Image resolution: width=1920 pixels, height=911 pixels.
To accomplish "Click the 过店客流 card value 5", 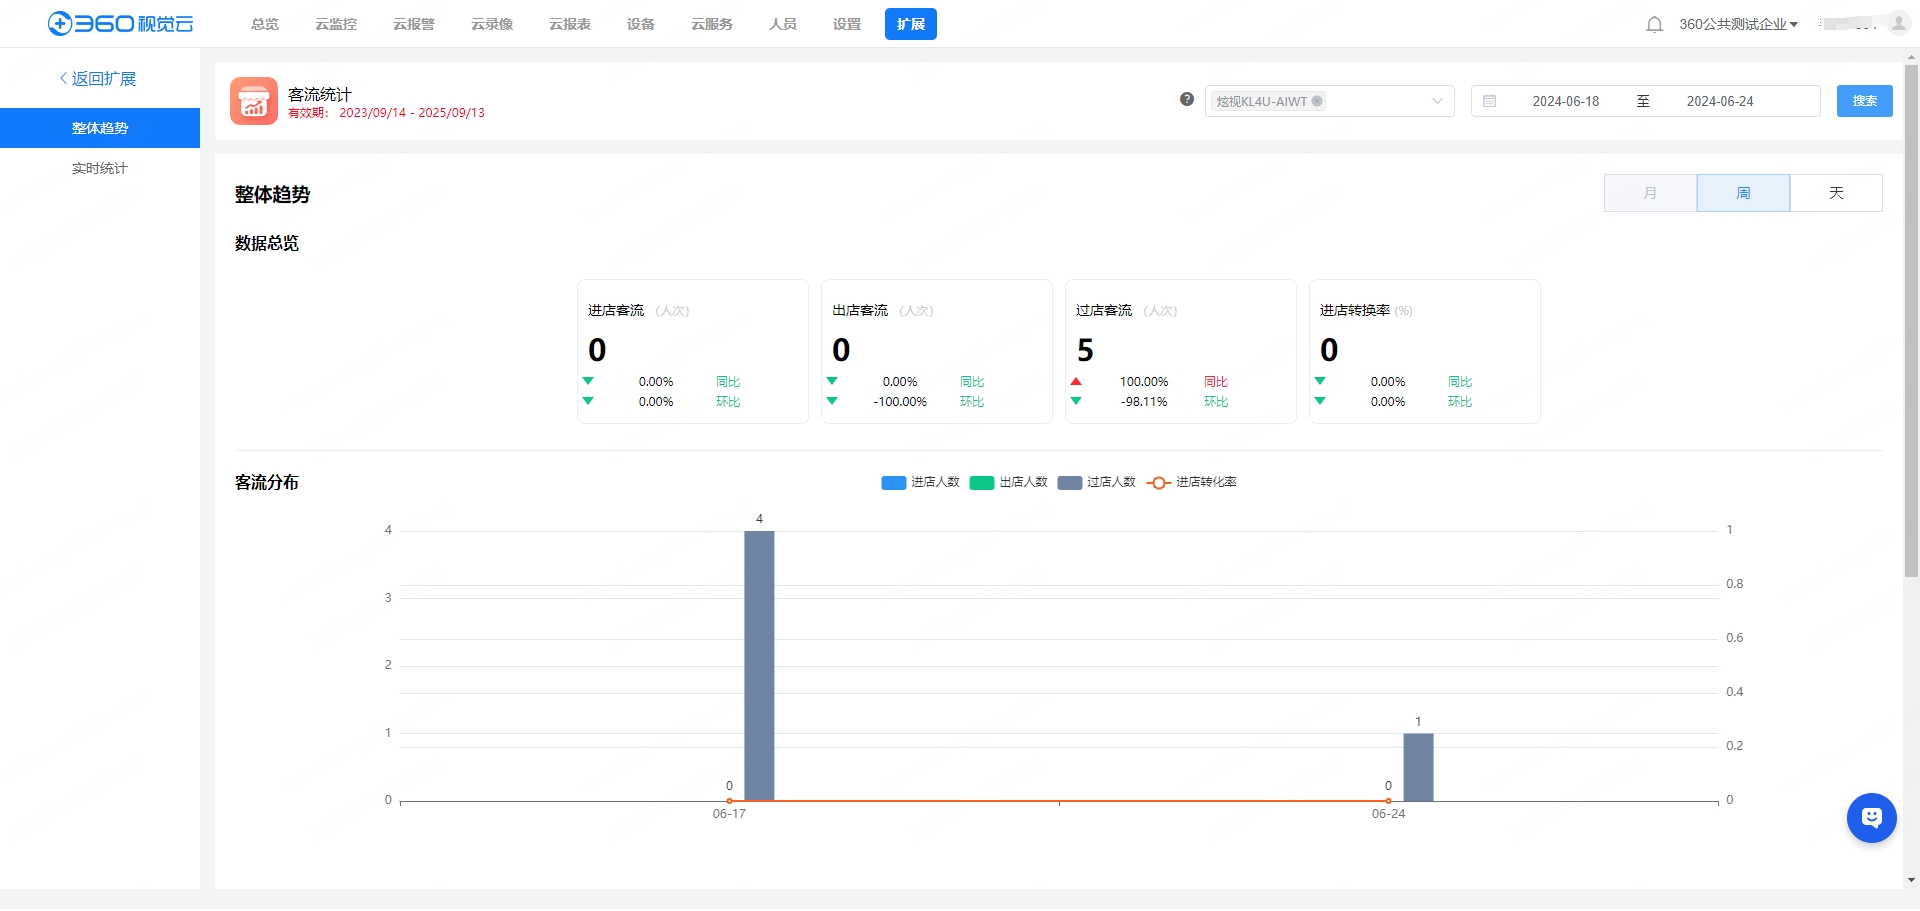I will click(1085, 350).
